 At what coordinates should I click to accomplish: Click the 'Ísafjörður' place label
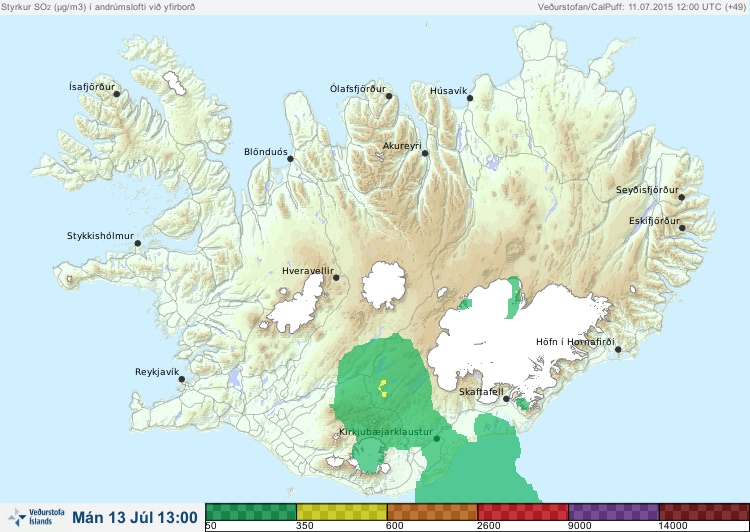tap(92, 87)
